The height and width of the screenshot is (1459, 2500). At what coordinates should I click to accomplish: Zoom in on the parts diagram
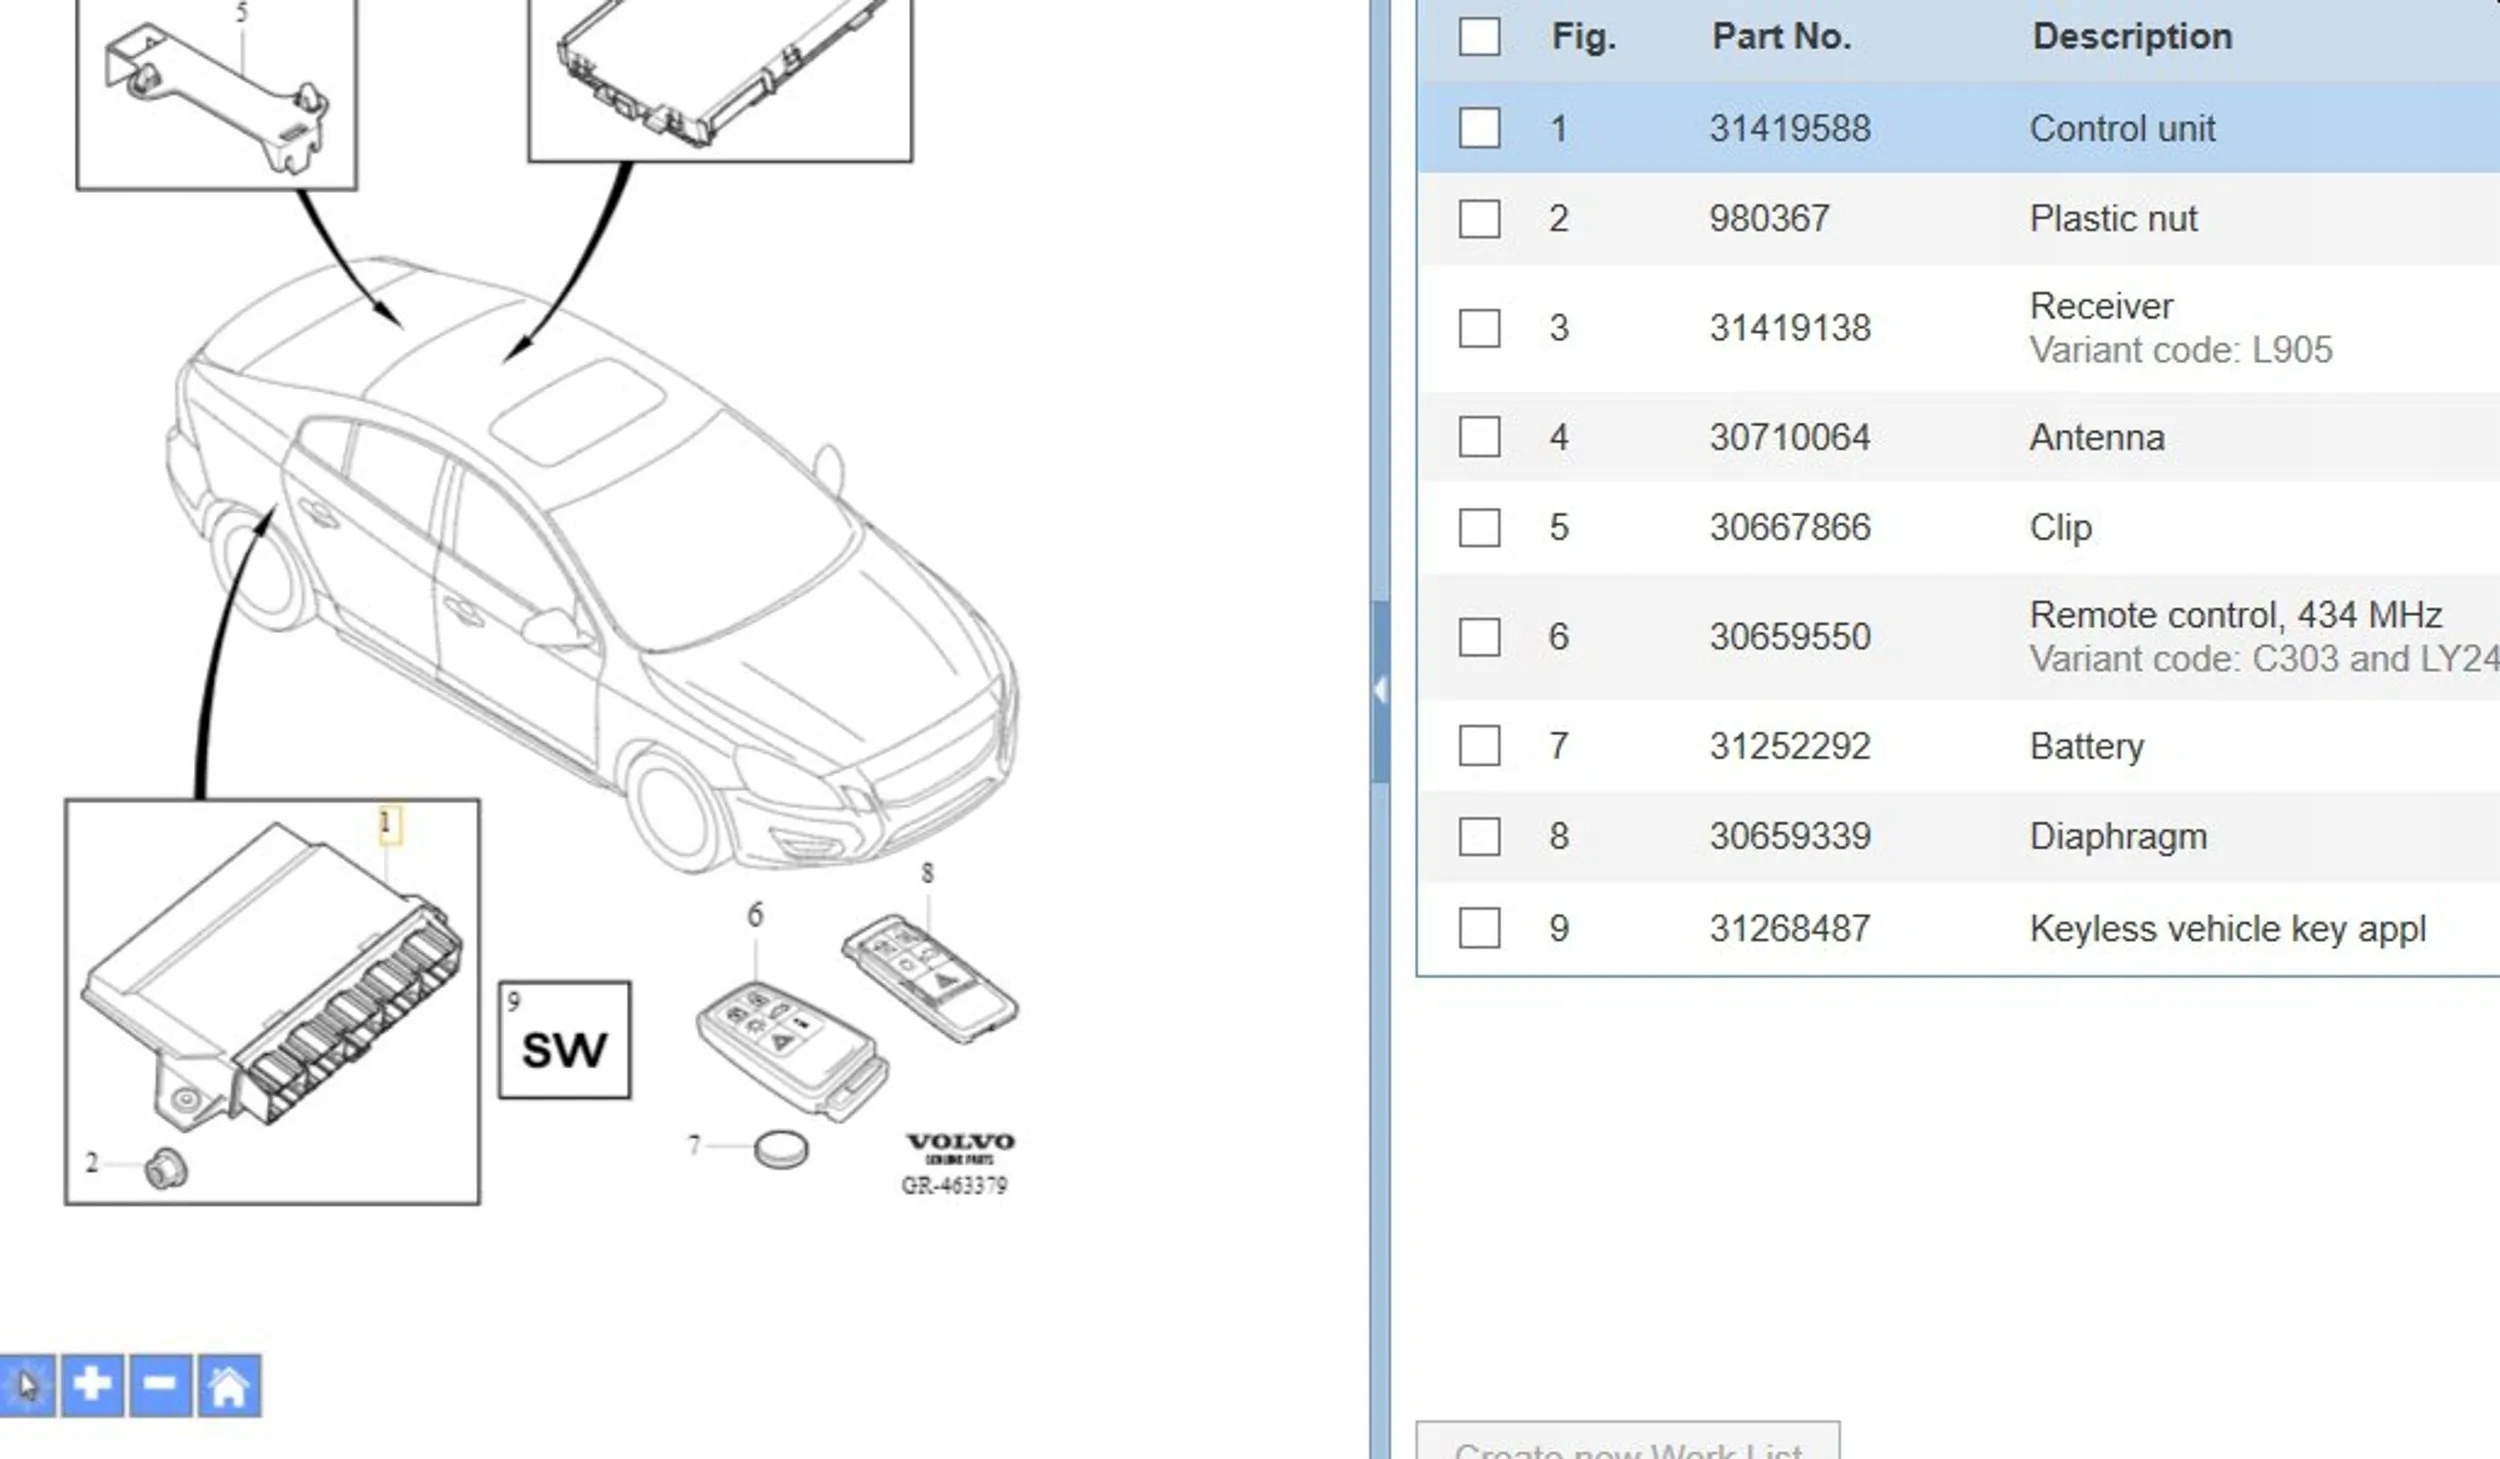coord(92,1386)
